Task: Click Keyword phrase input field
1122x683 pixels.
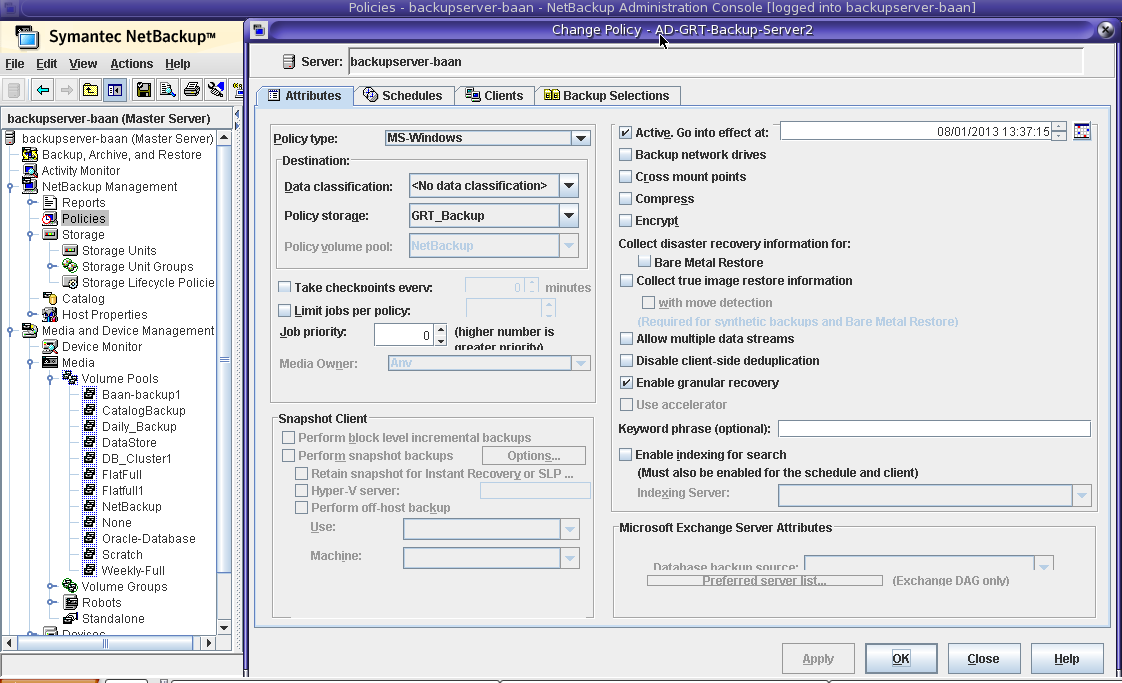Action: pyautogui.click(x=934, y=429)
